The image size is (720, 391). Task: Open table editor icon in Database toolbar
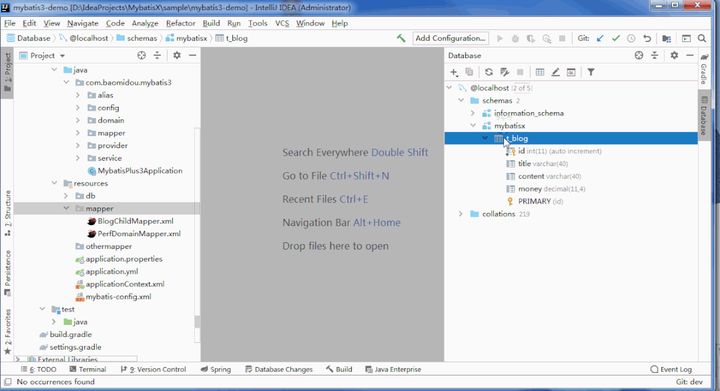pos(540,72)
